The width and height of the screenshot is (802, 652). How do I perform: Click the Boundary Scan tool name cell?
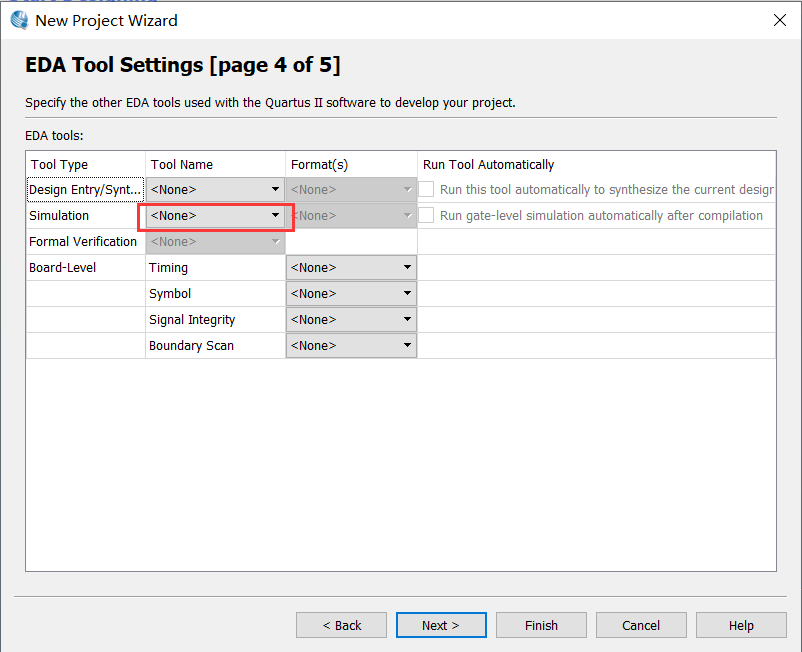point(215,346)
